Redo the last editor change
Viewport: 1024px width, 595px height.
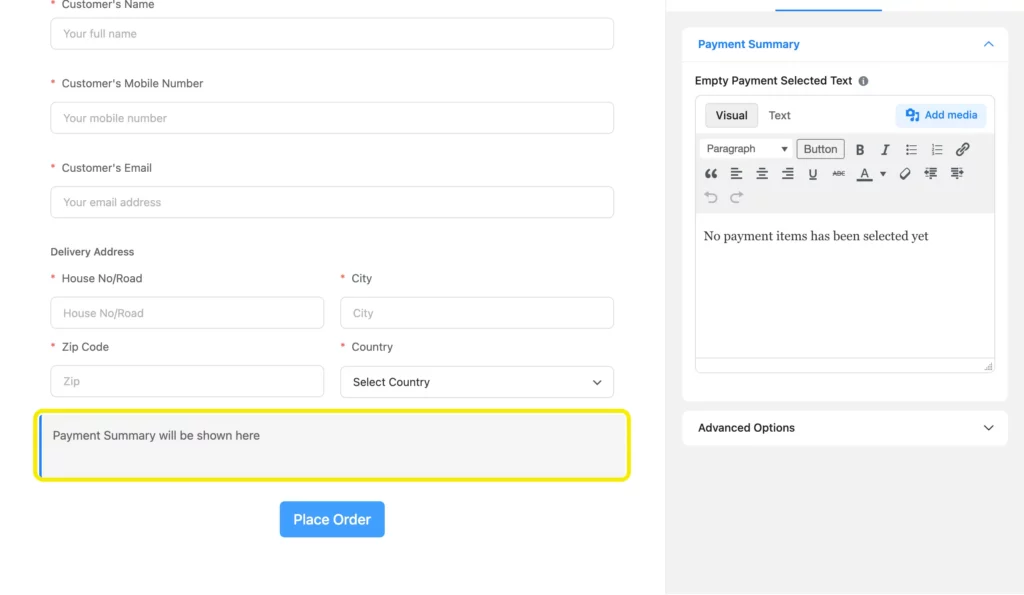pyautogui.click(x=736, y=197)
